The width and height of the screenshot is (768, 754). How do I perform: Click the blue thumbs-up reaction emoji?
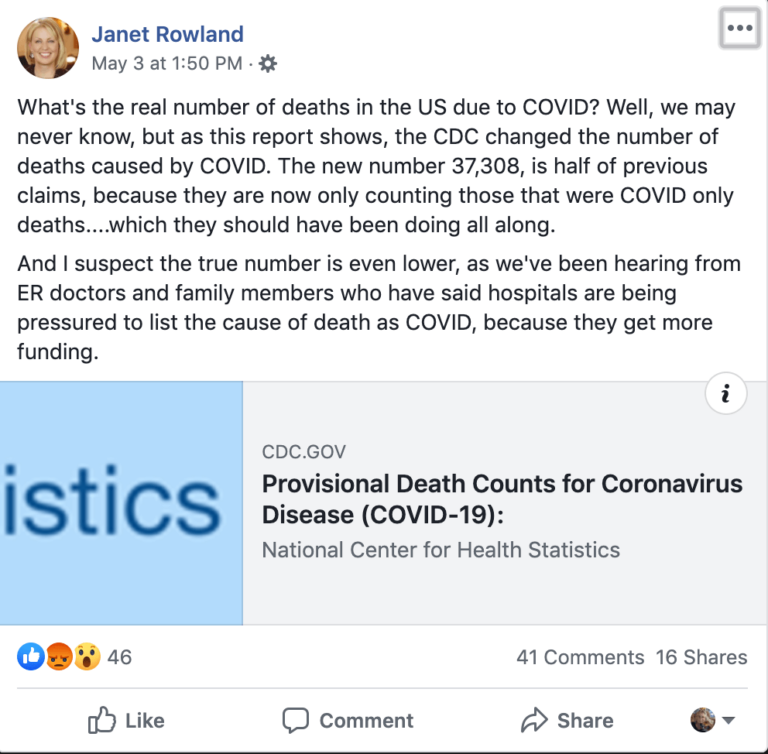pos(31,657)
